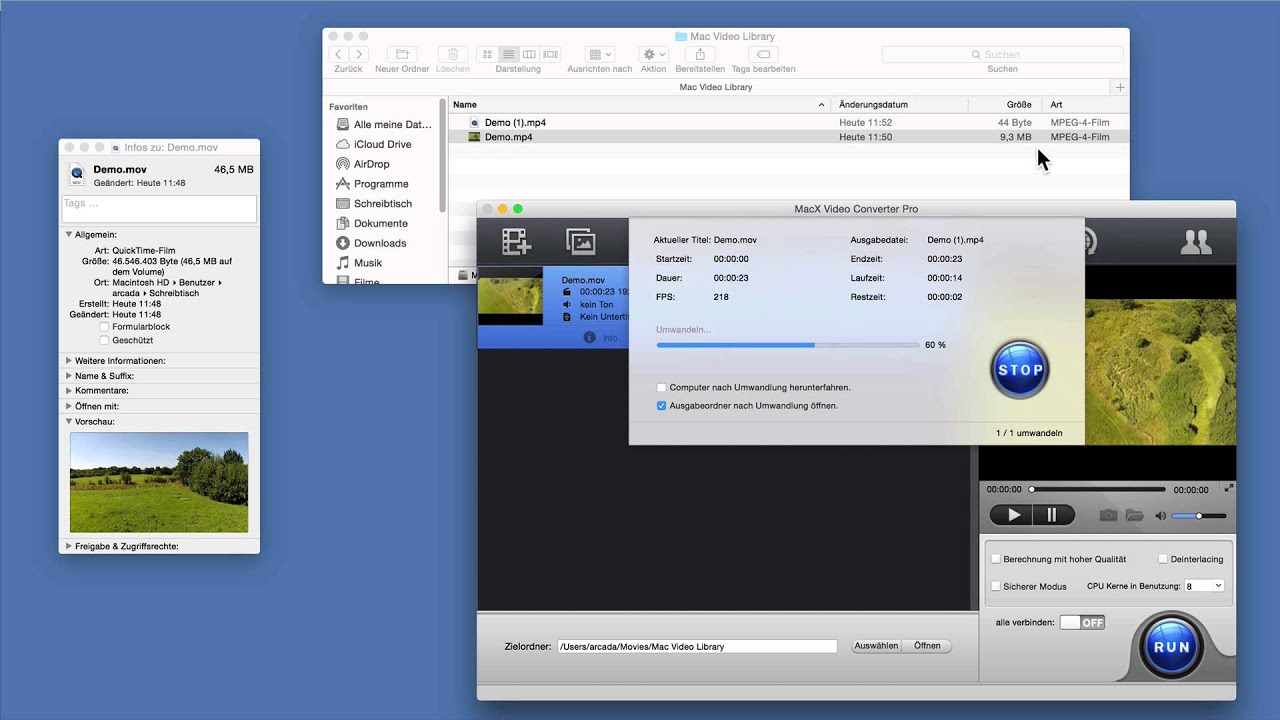This screenshot has height=720, width=1280.
Task: Toggle fullscreen preview icon in MacX player
Action: tap(1229, 488)
